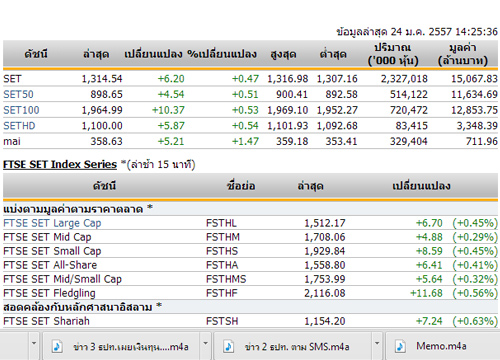Open the SET100 index link
This screenshot has height=360, width=500.
point(21,110)
